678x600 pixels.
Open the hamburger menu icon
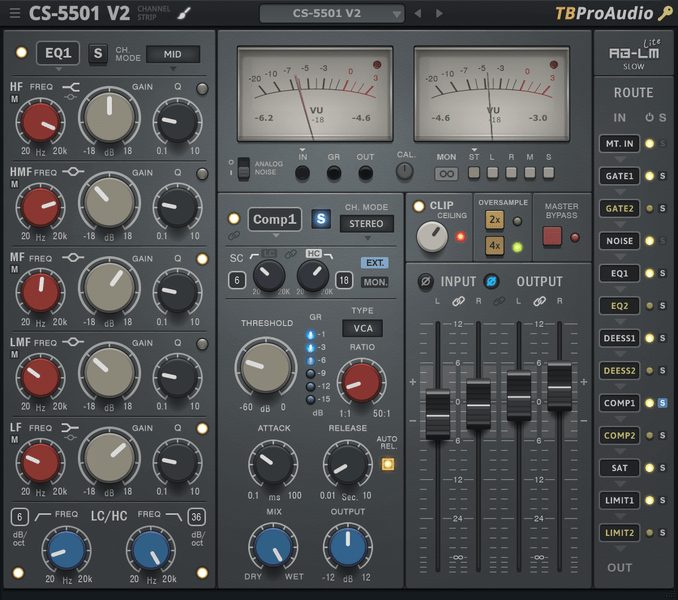[x=15, y=13]
